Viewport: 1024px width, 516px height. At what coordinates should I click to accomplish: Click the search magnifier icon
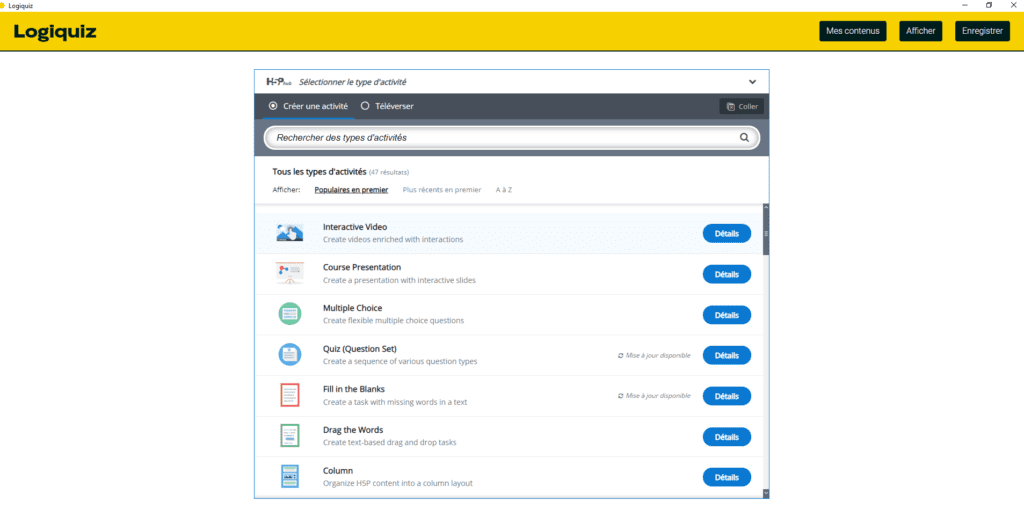(x=744, y=137)
